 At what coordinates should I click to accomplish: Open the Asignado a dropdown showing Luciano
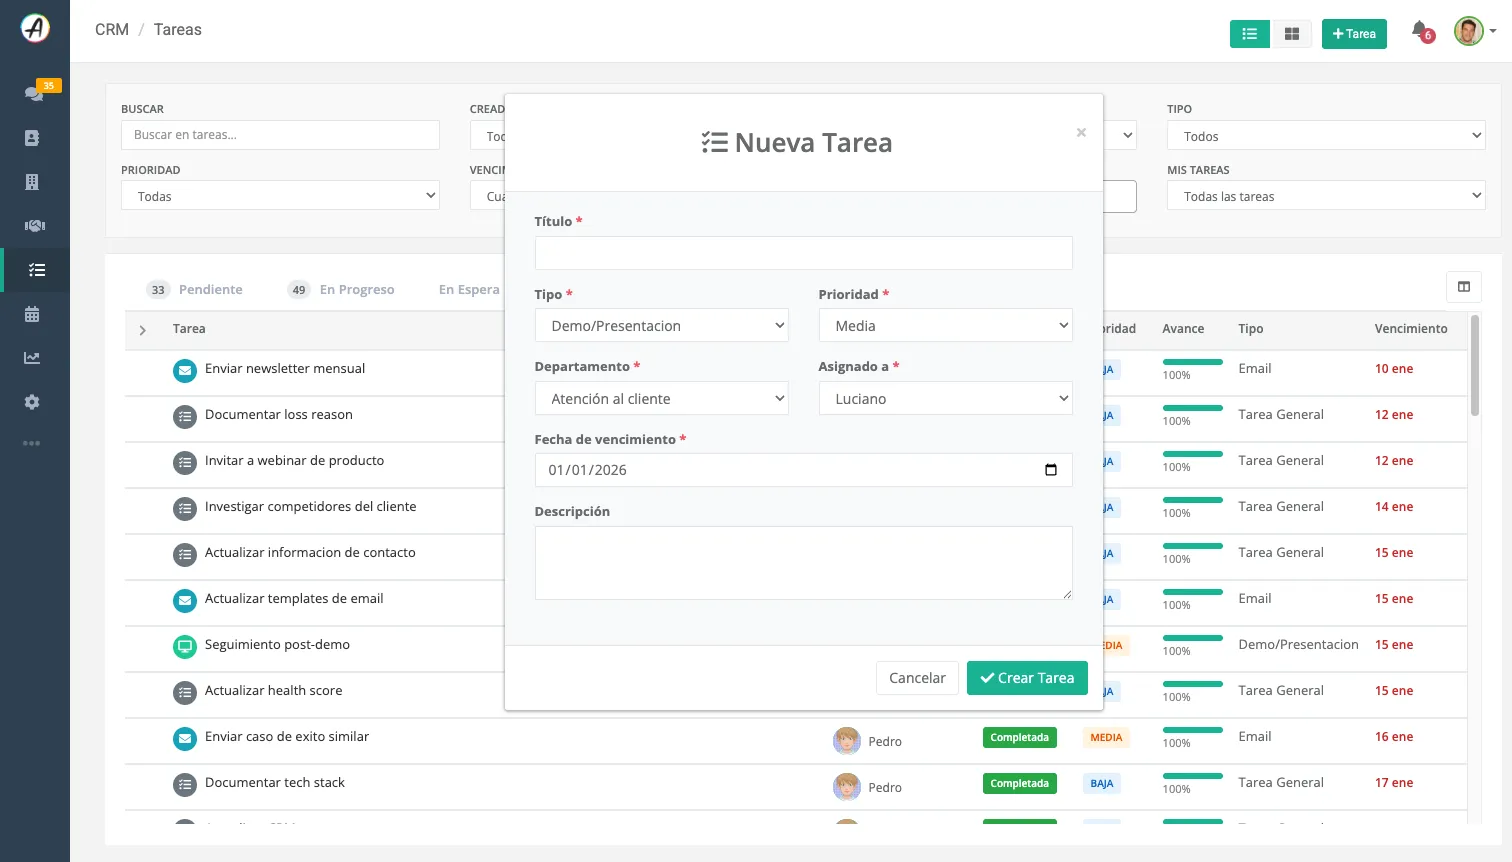(x=945, y=399)
